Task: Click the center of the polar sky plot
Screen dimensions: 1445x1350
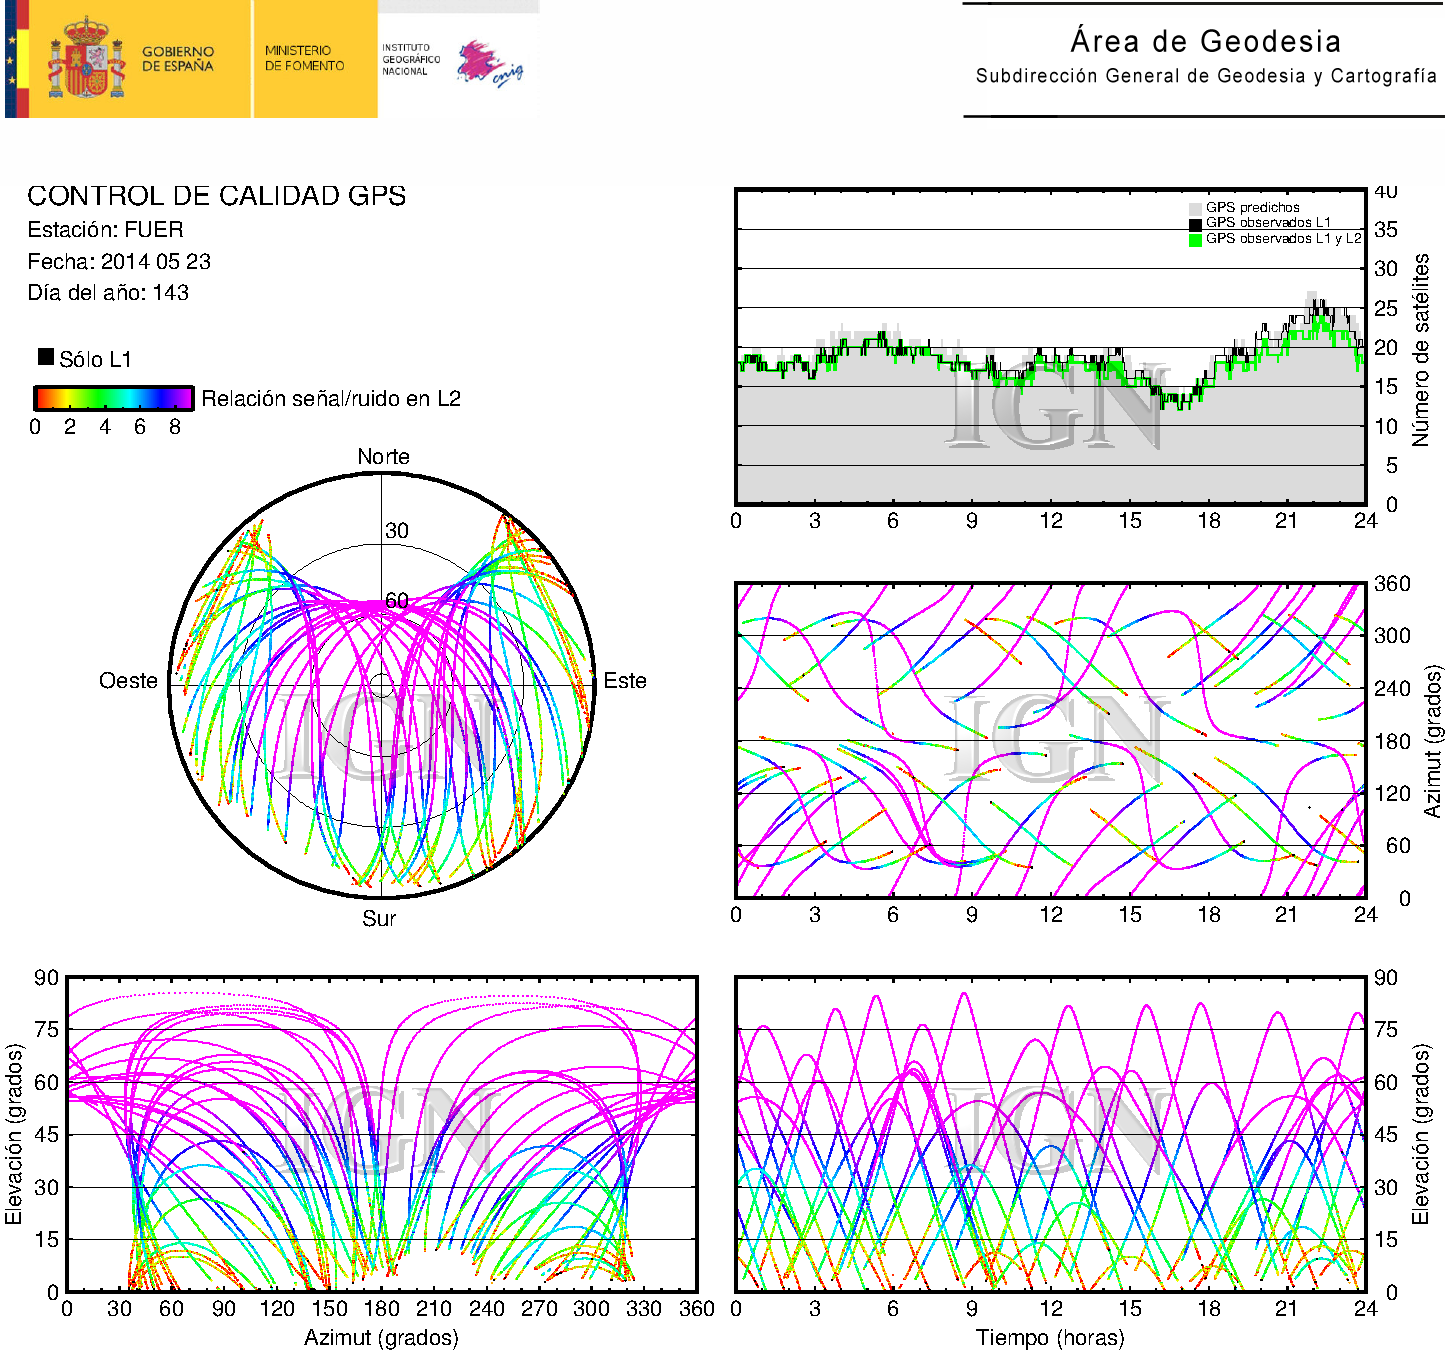Action: point(382,685)
